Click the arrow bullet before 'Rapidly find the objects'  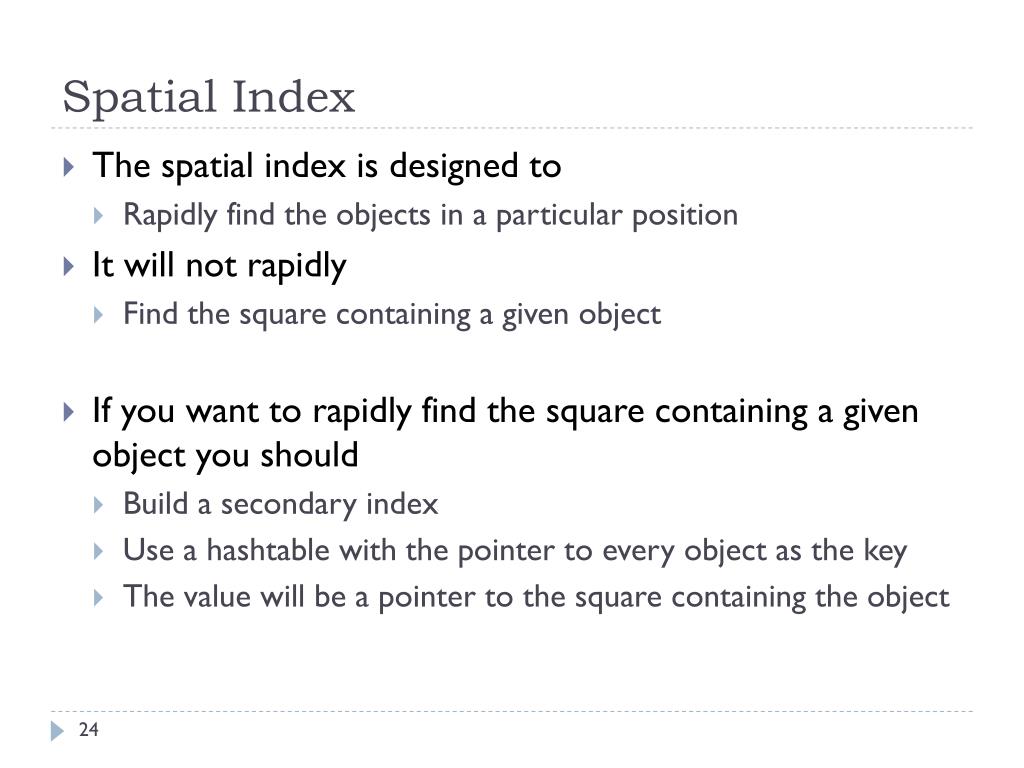pos(99,216)
